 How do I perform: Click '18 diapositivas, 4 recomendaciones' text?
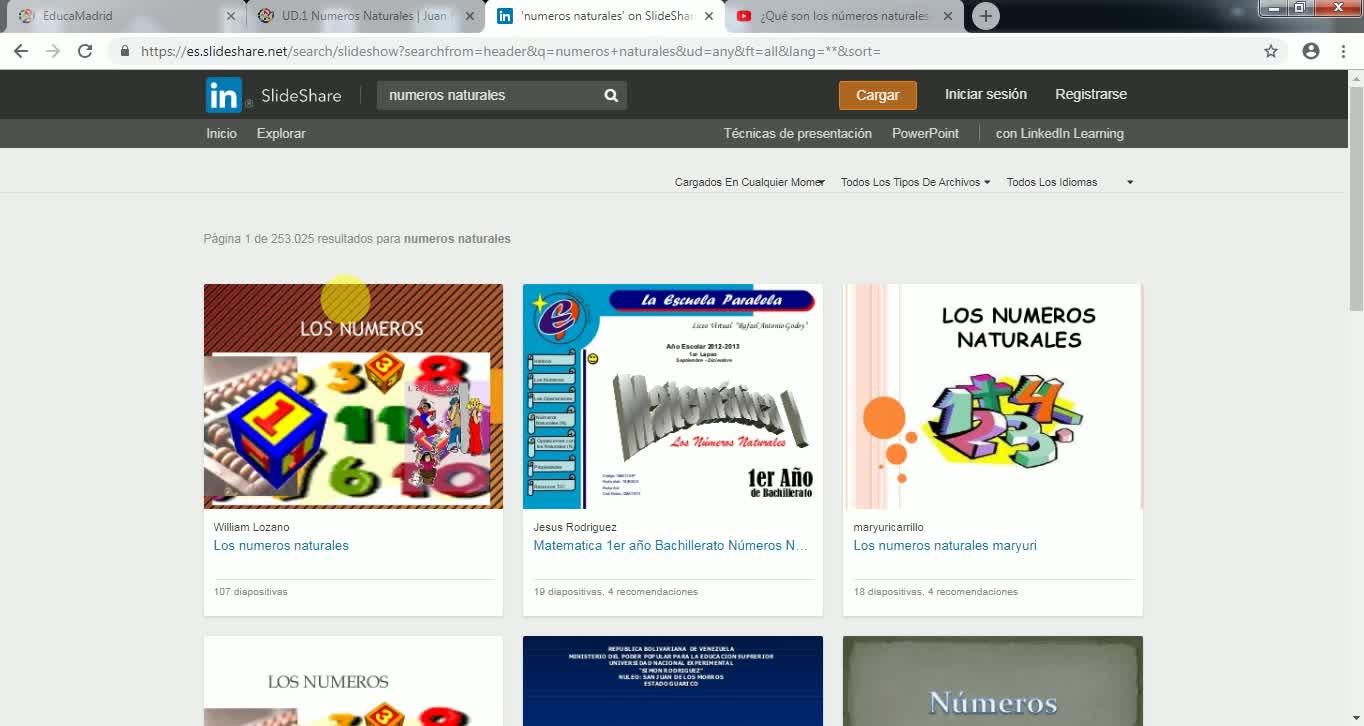[936, 592]
